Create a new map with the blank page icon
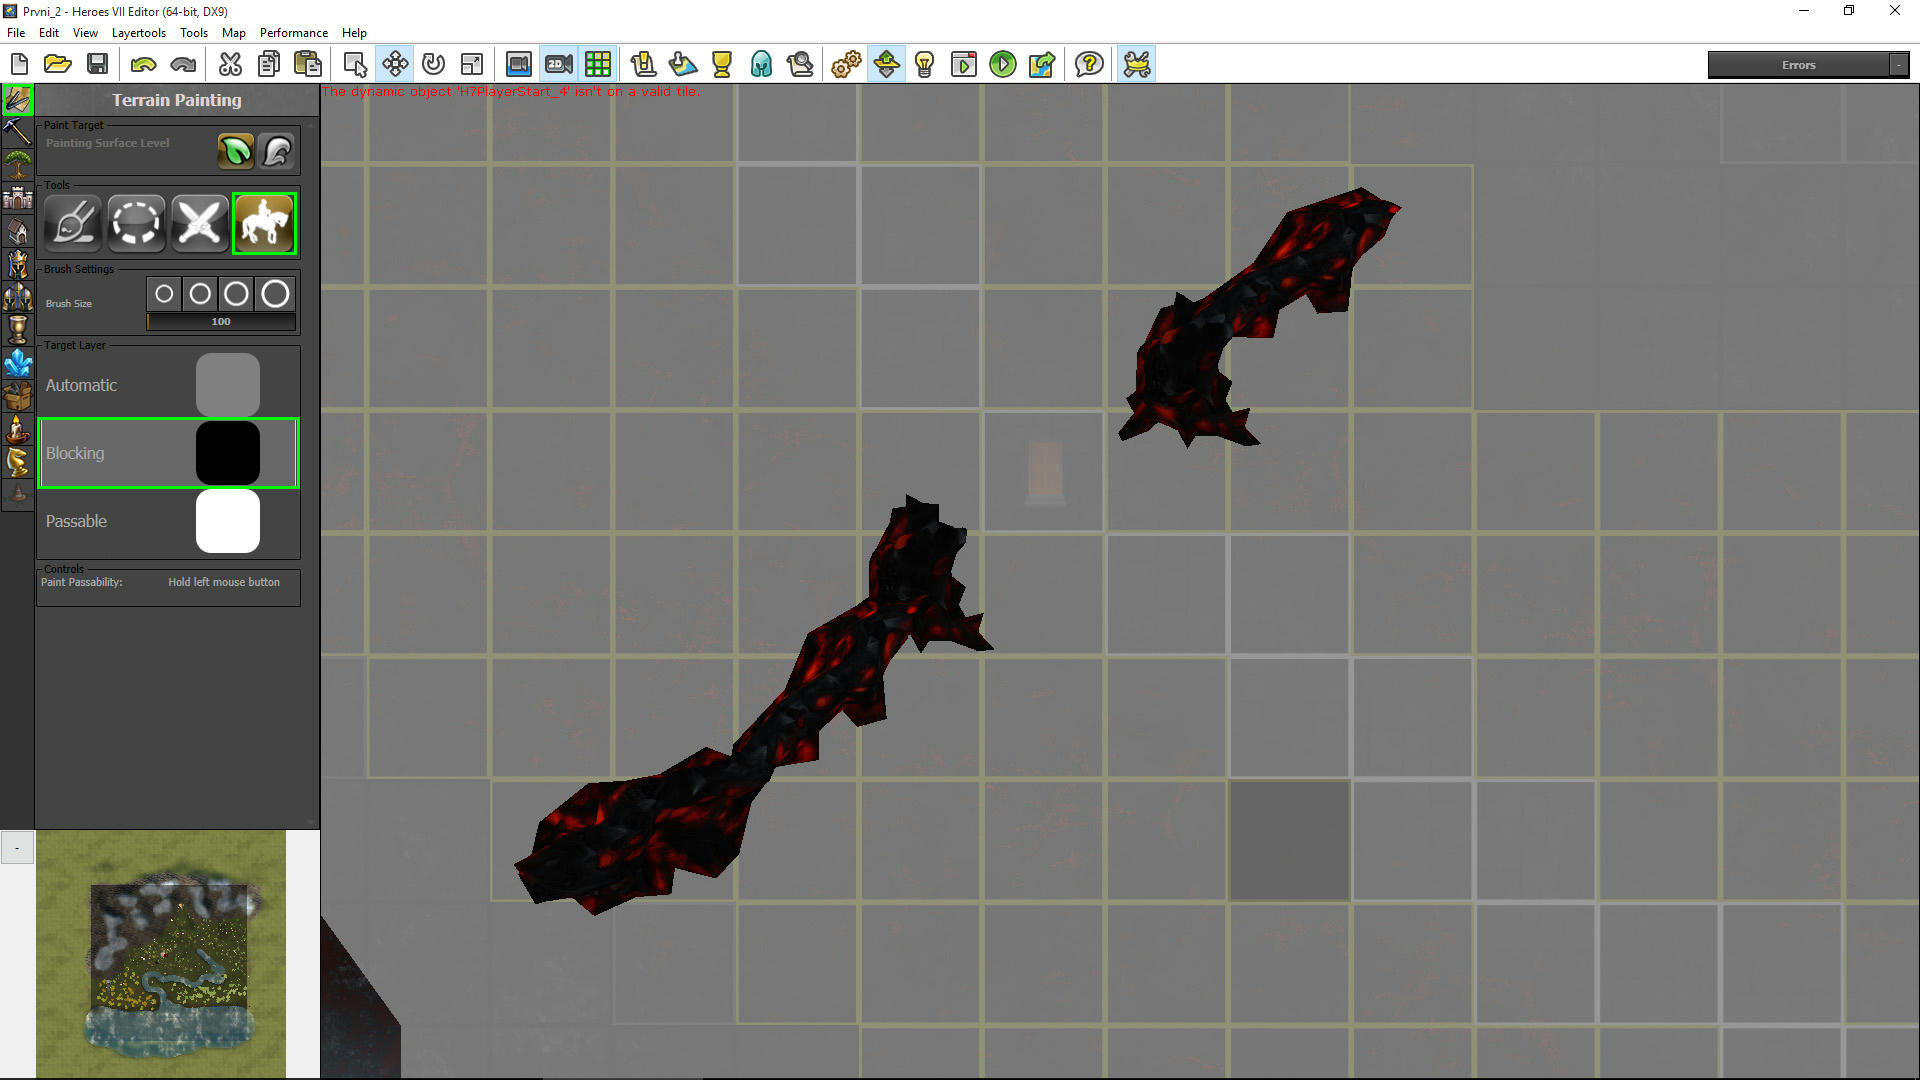Viewport: 1920px width, 1080px height. click(x=19, y=65)
